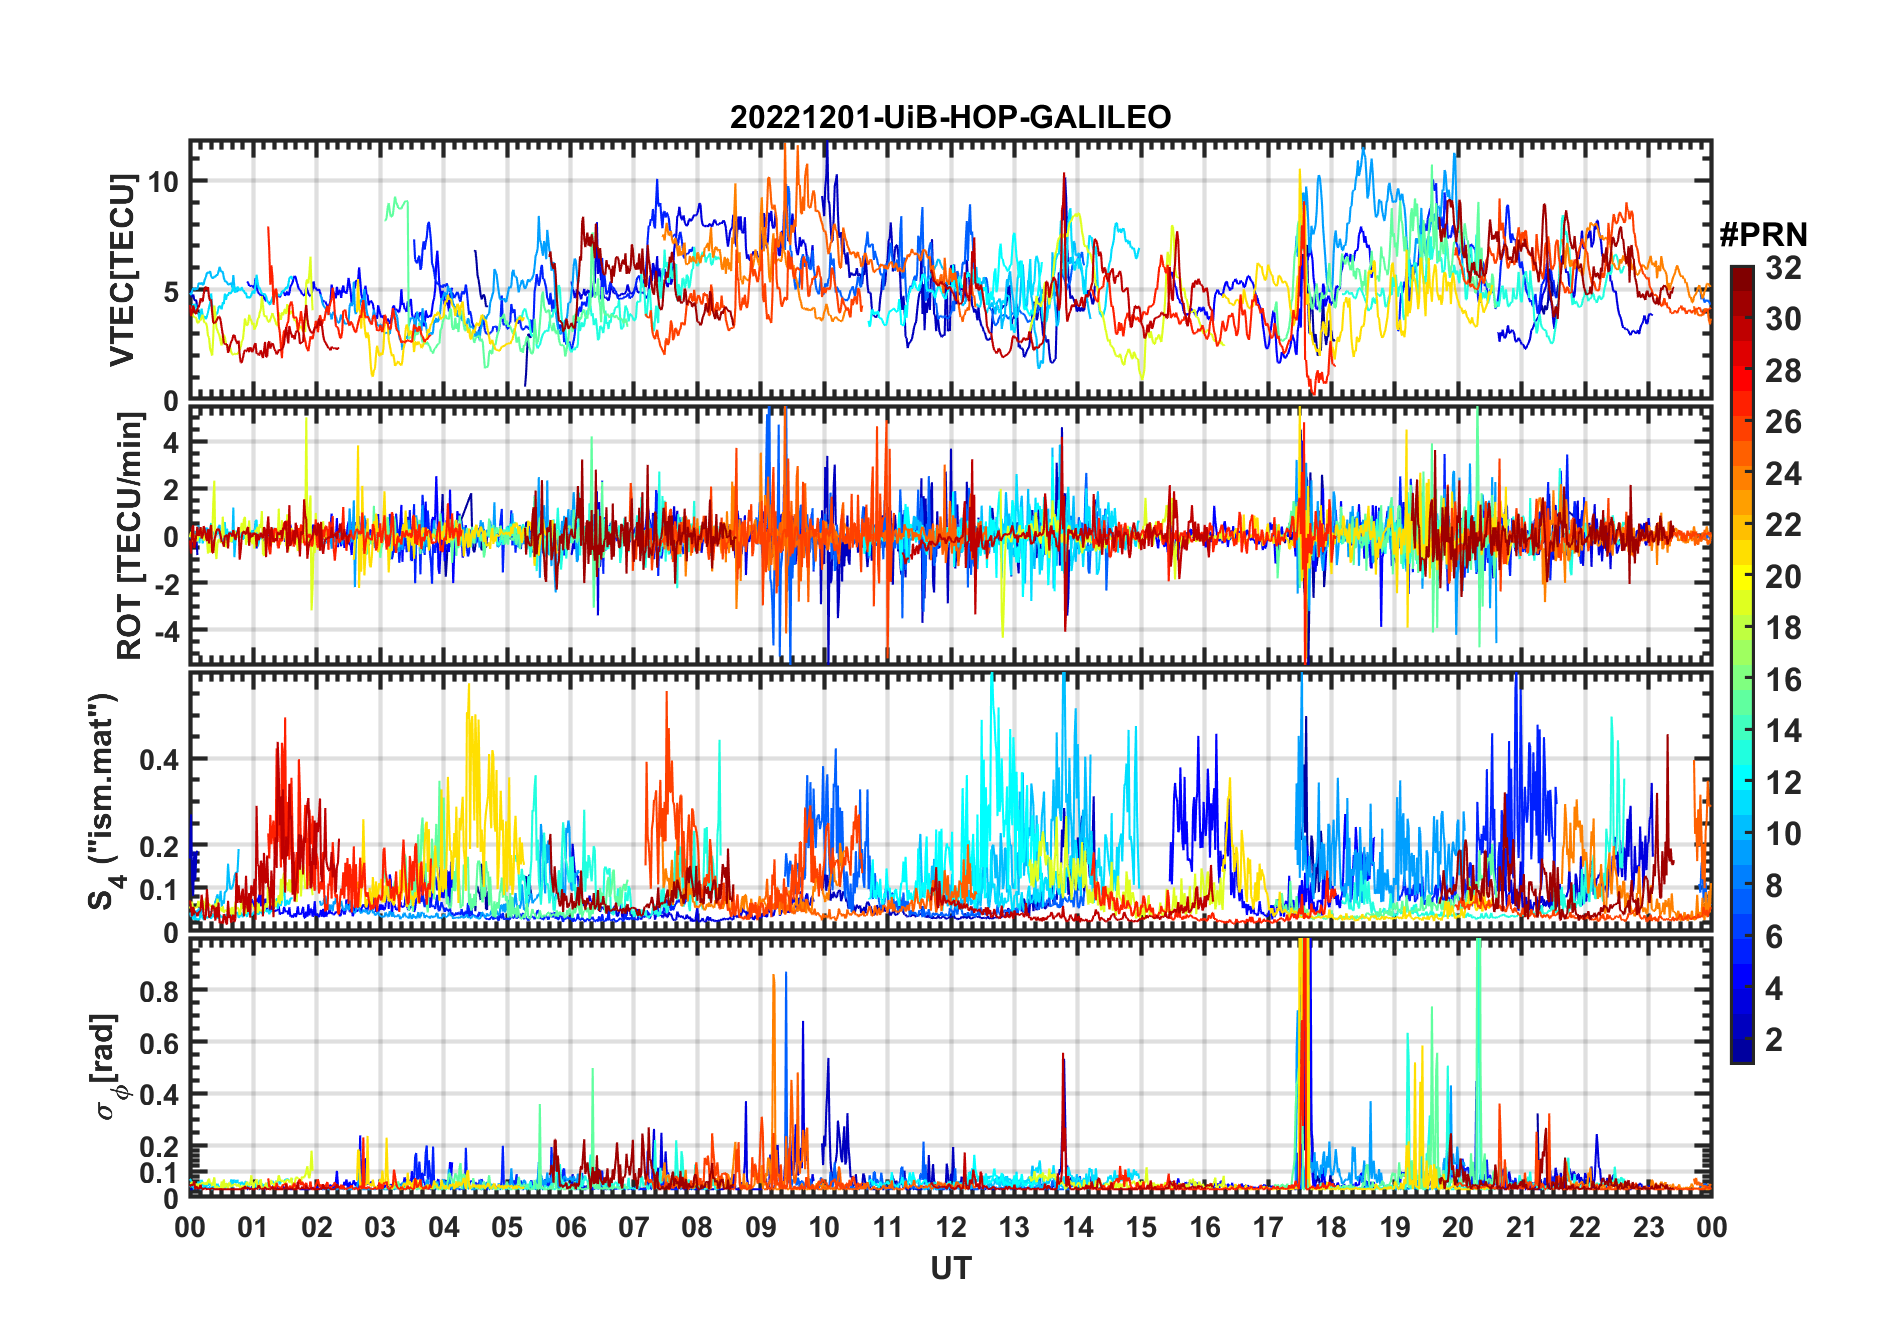This screenshot has height=1330, width=1902.
Task: Click x-axis tick label 12
Action: point(951,1227)
